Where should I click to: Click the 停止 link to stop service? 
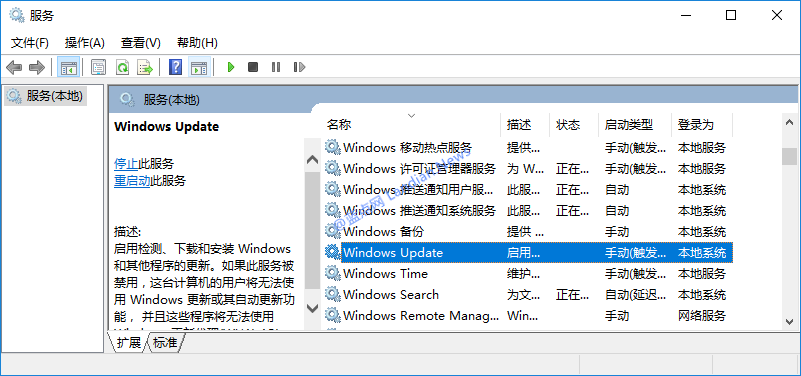click(x=126, y=164)
